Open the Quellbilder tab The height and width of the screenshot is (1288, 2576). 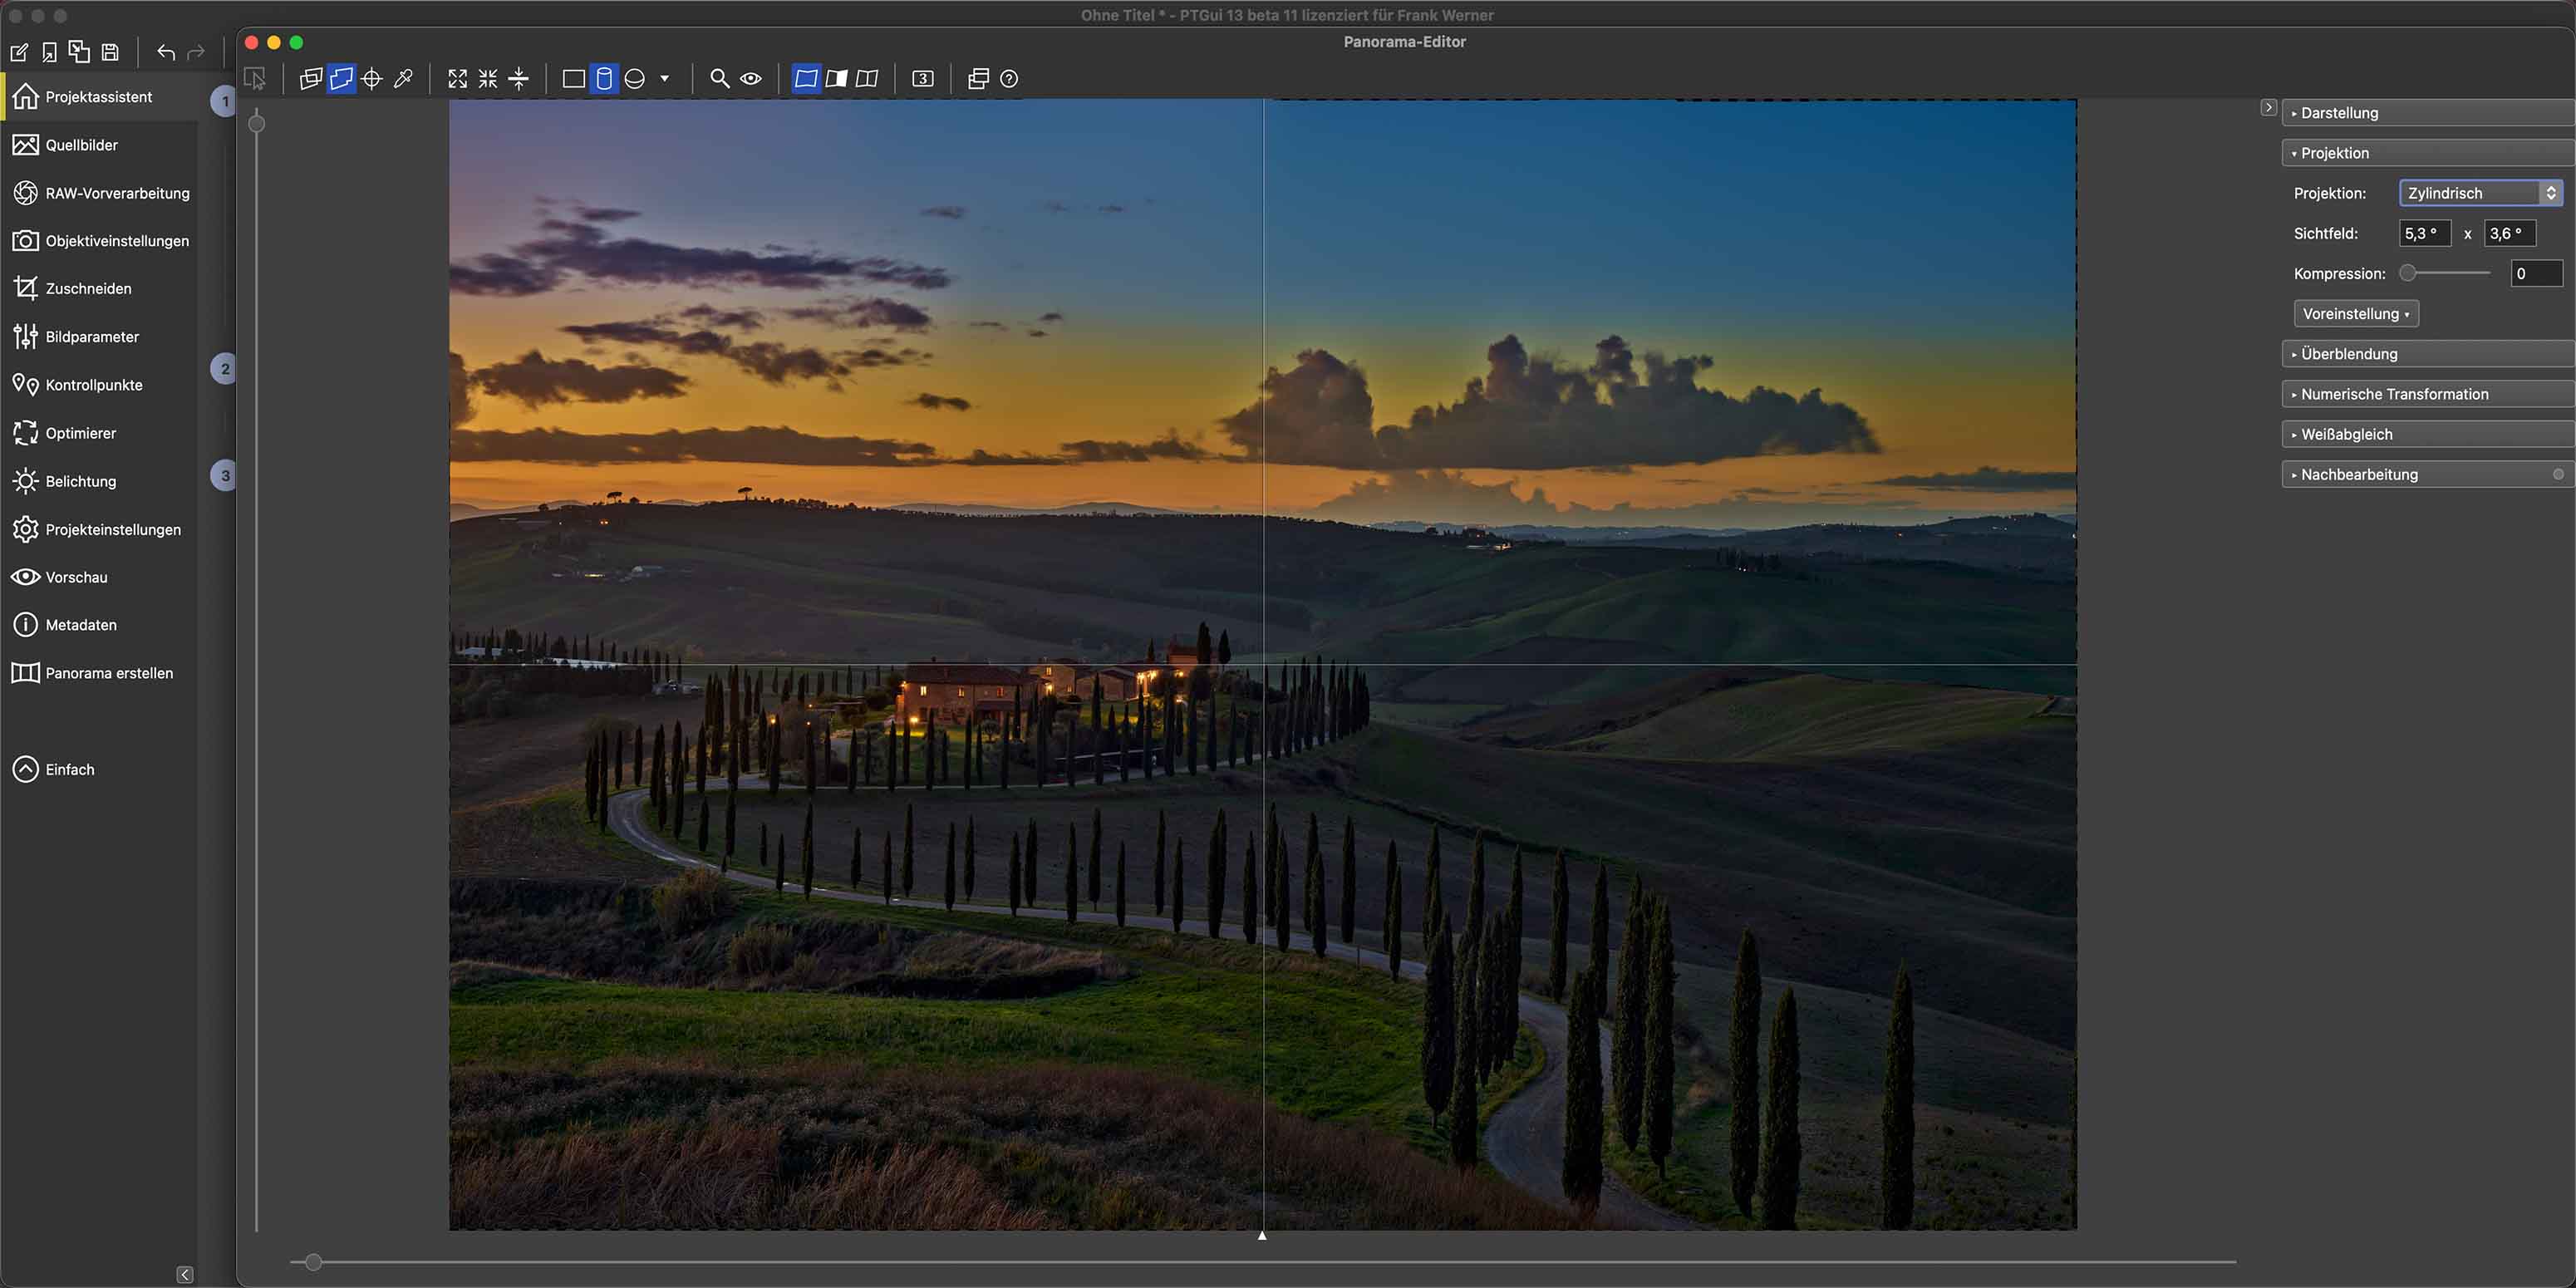point(99,145)
